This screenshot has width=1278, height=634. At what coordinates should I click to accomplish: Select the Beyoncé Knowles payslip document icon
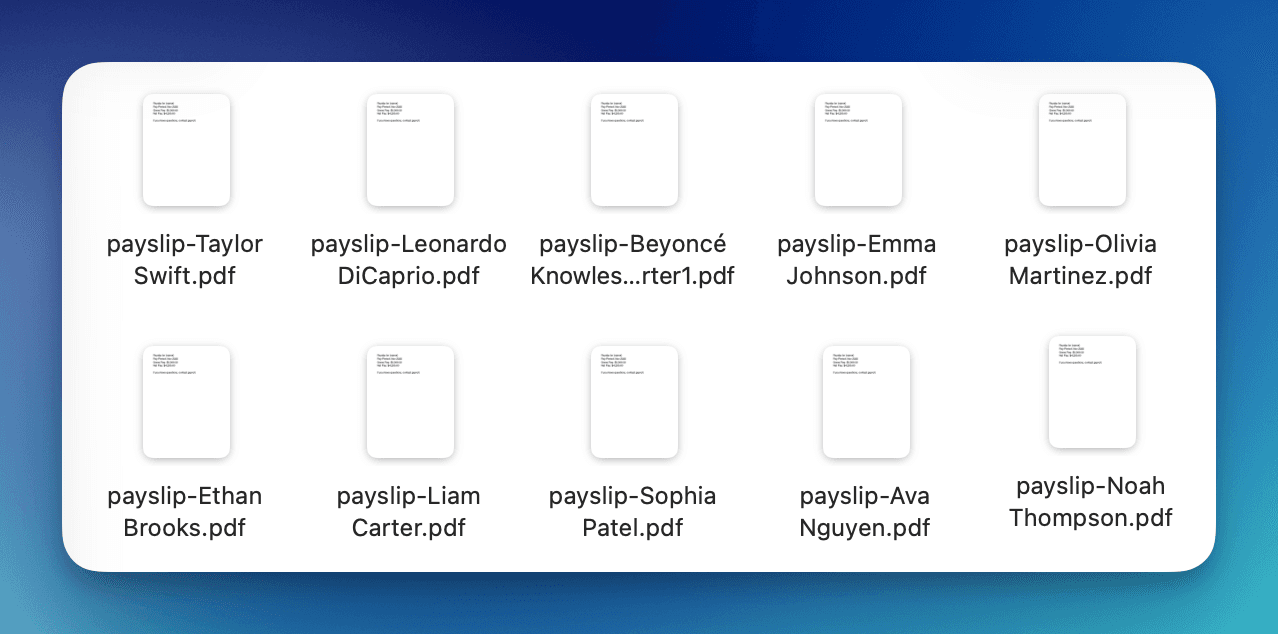(x=634, y=150)
